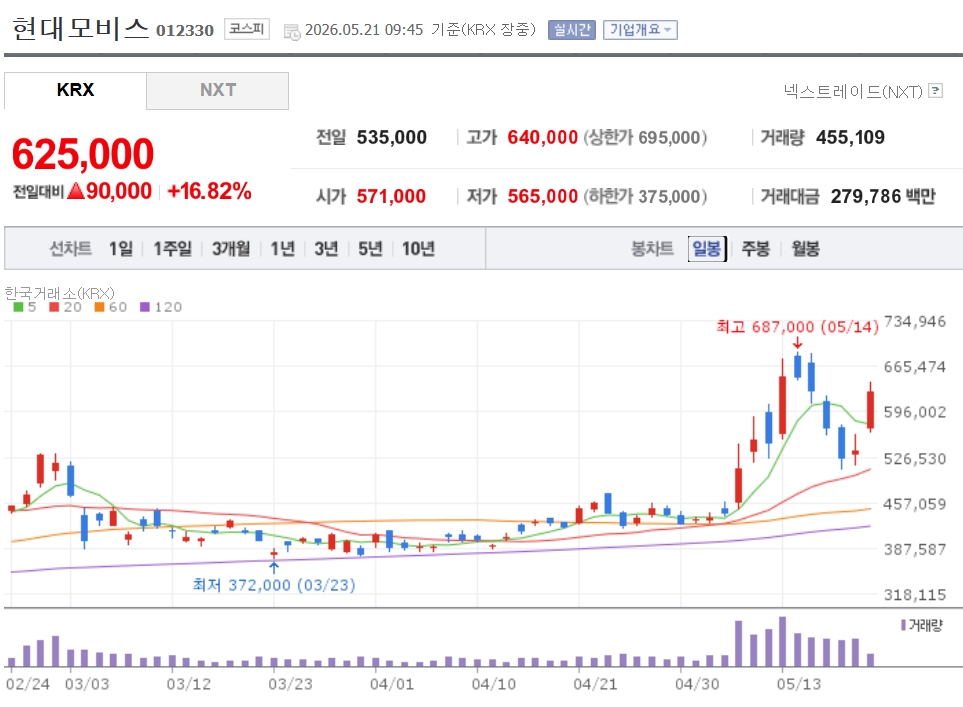Click the calendar clock icon beside date
Screen dimensions: 963x707
(x=292, y=31)
